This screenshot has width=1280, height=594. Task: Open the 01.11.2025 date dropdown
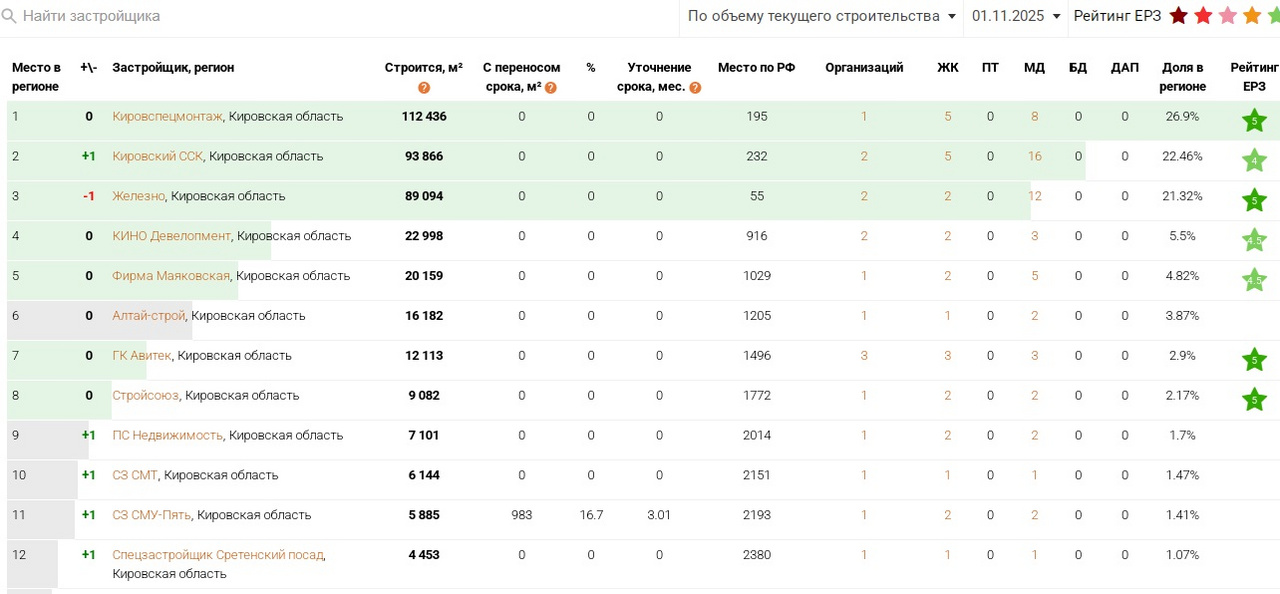tap(1016, 16)
